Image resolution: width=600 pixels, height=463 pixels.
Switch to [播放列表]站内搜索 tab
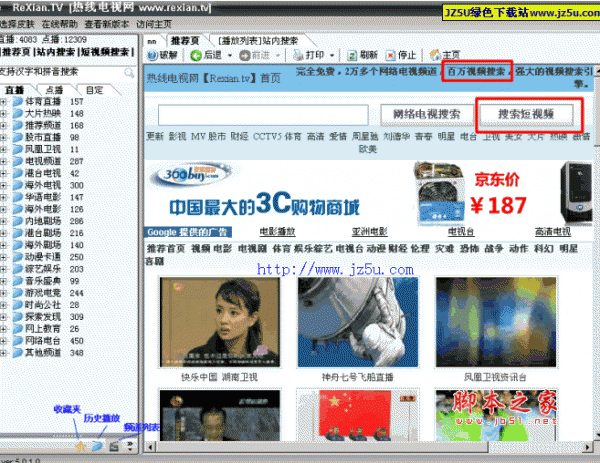[x=258, y=41]
